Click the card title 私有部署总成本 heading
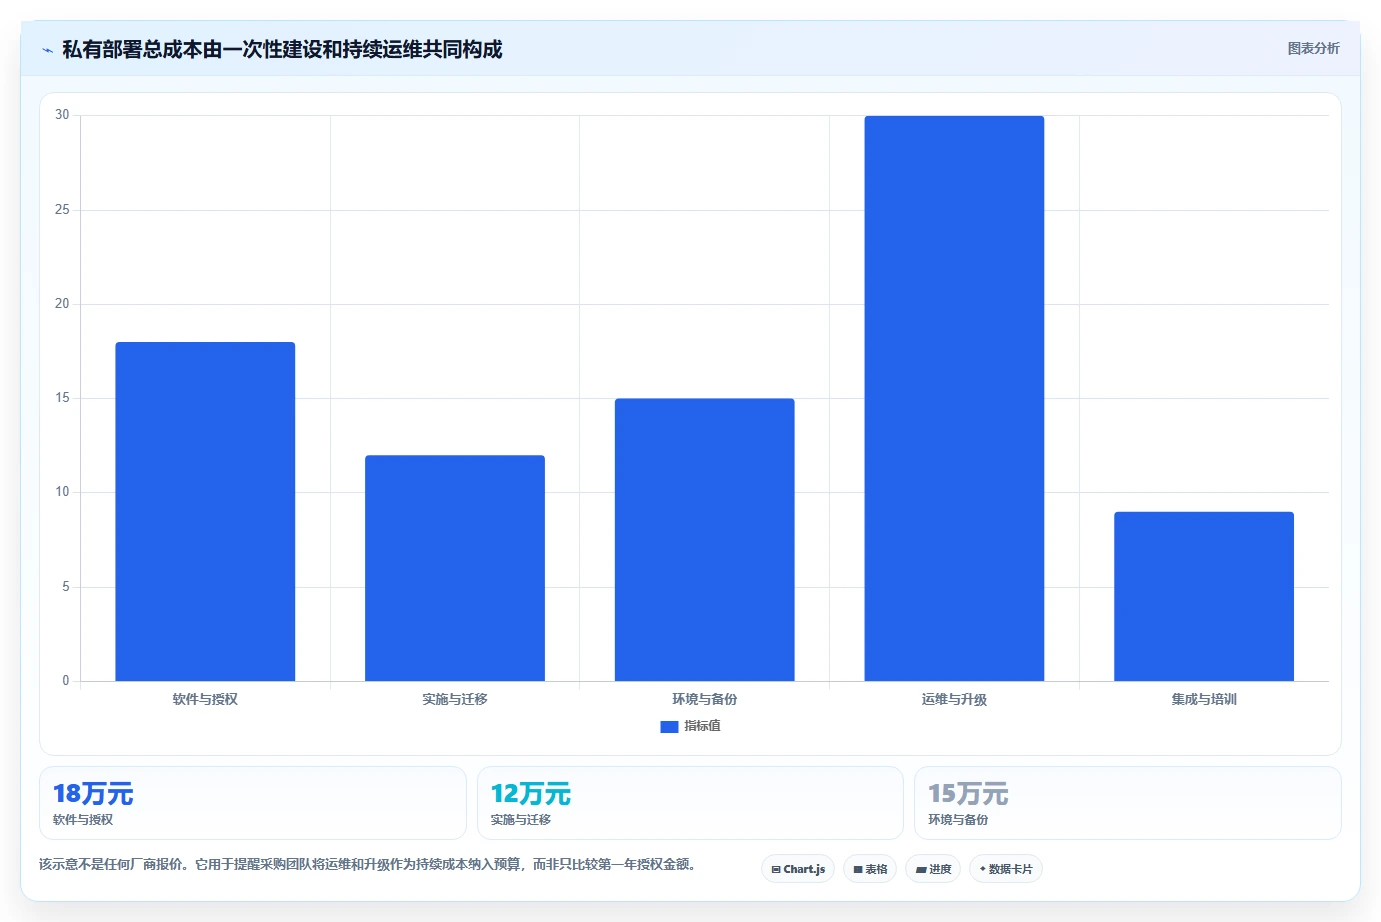 (x=282, y=49)
